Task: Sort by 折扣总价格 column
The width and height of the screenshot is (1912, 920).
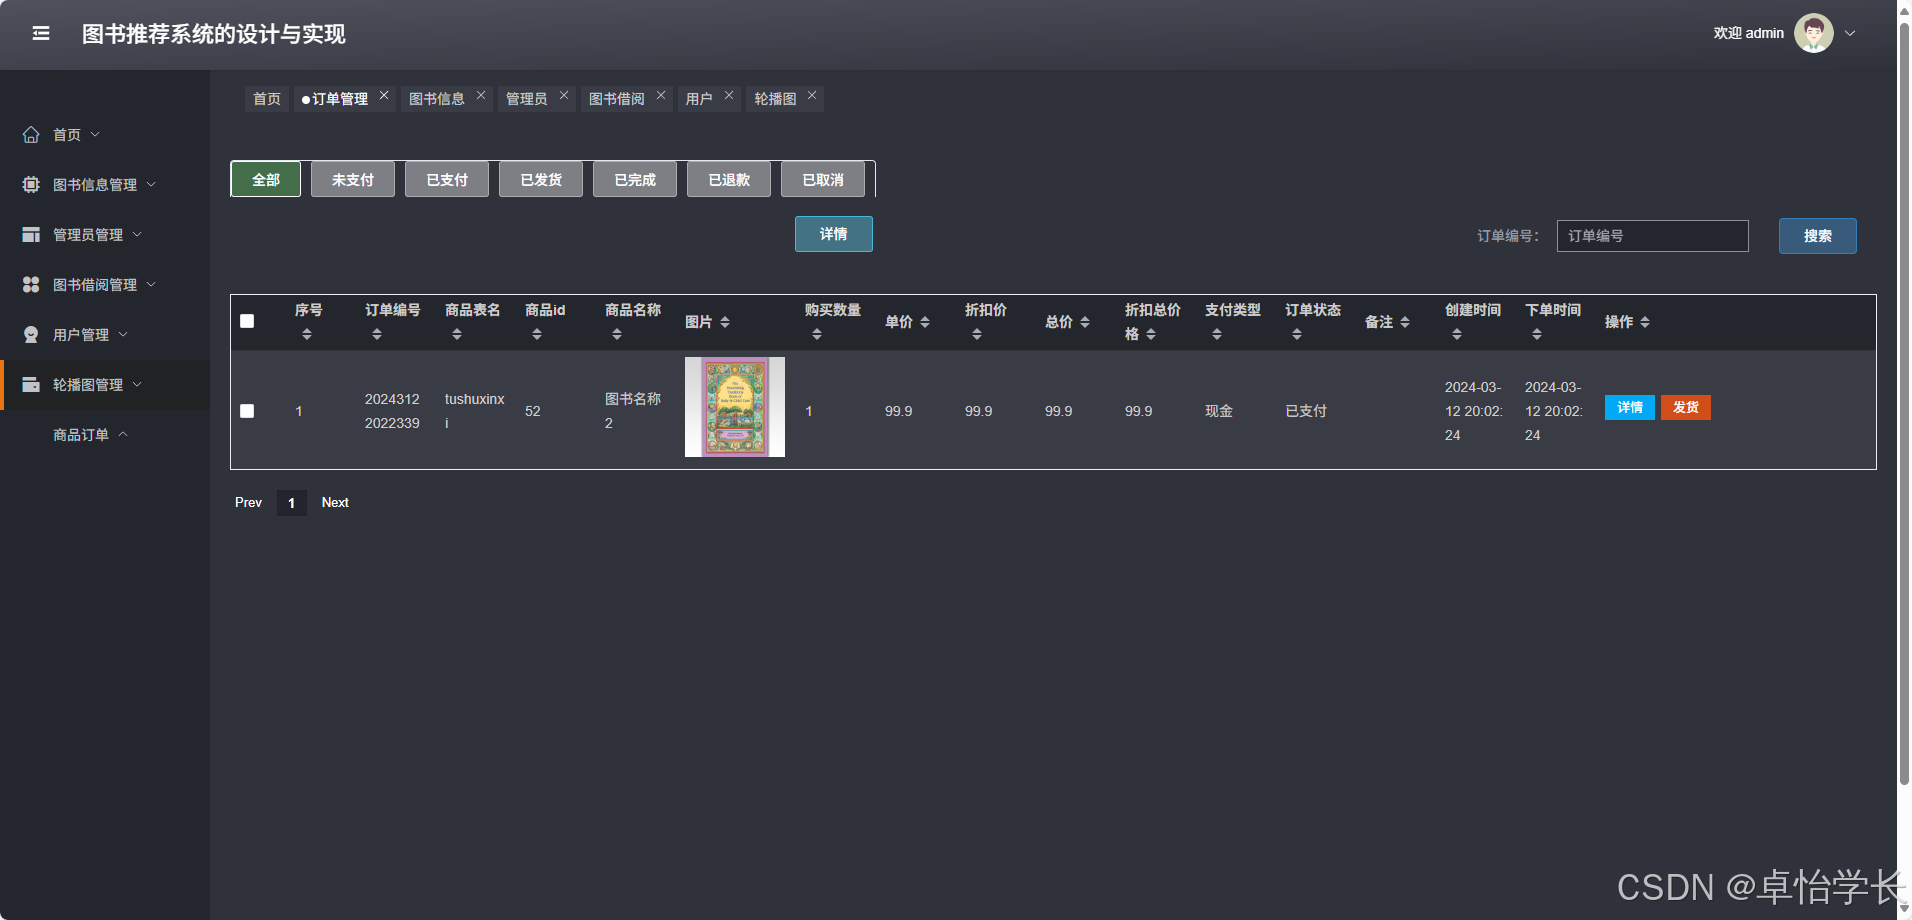Action: tap(1151, 334)
